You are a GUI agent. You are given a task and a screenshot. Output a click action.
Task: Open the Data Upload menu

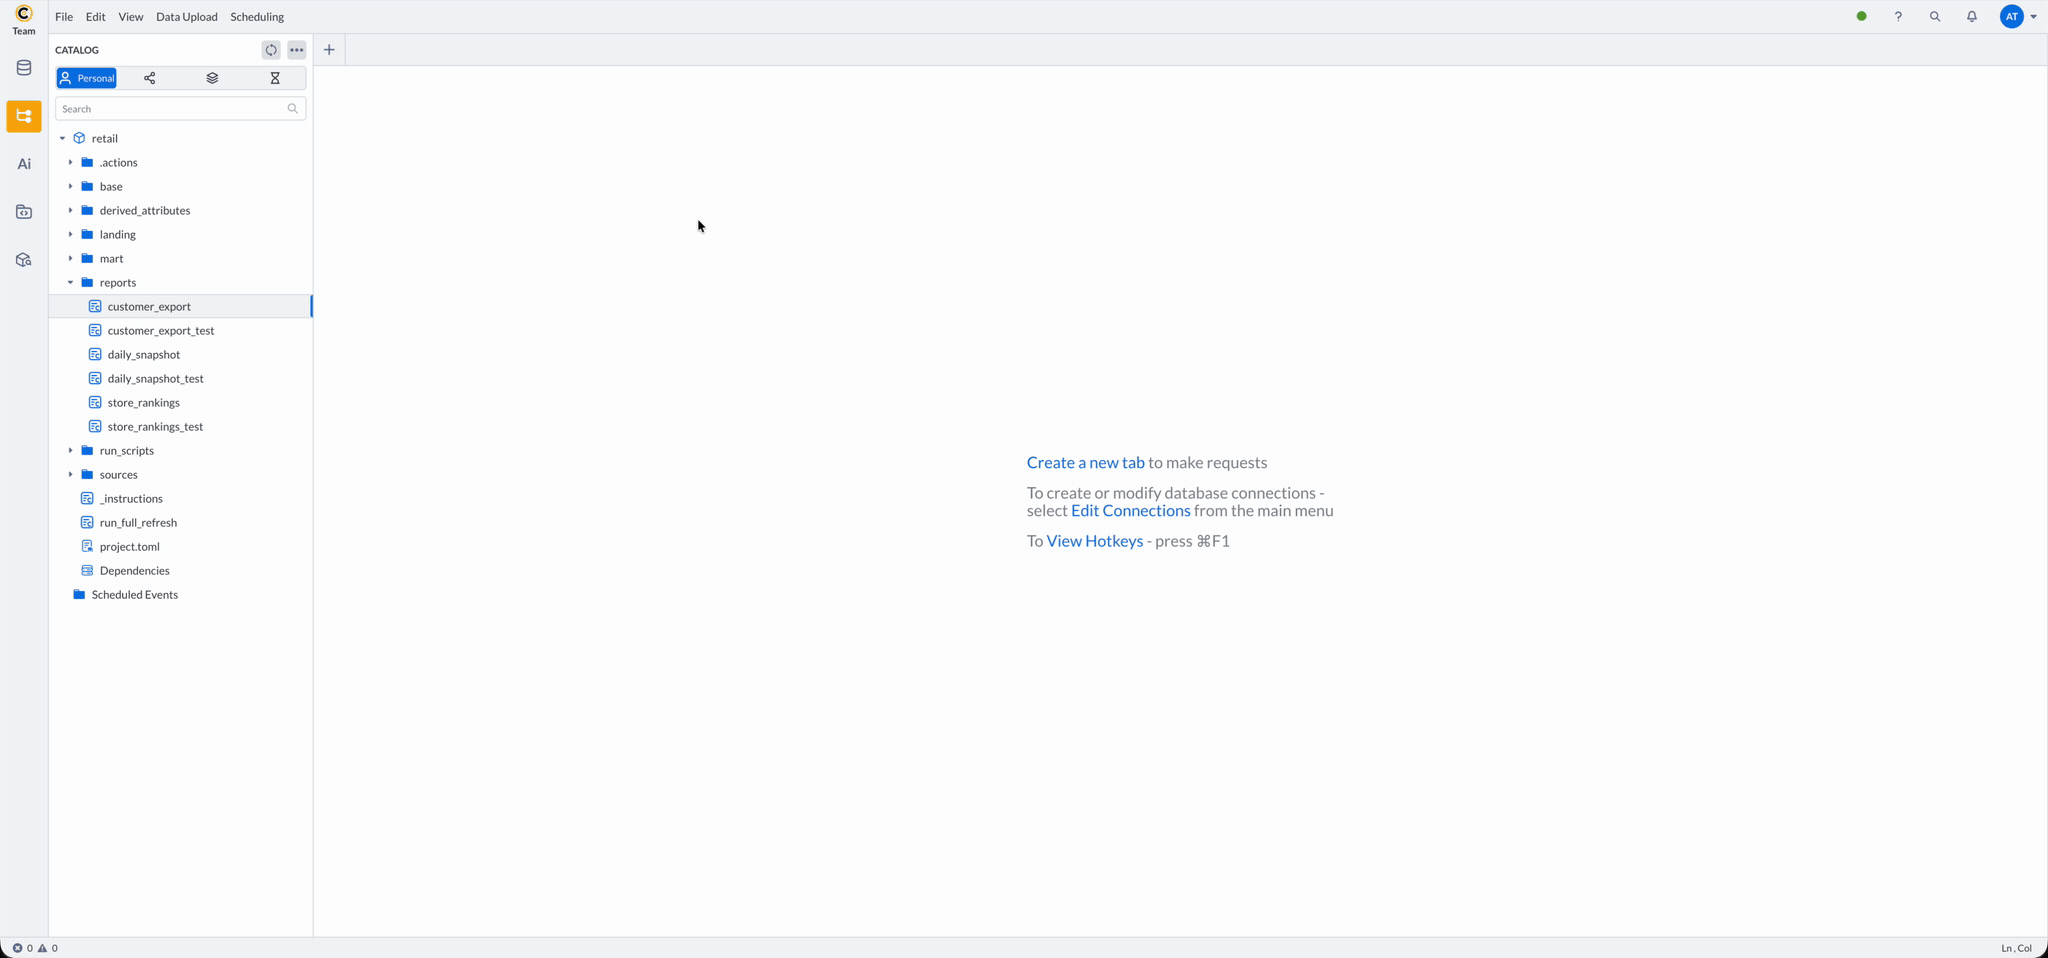186,17
